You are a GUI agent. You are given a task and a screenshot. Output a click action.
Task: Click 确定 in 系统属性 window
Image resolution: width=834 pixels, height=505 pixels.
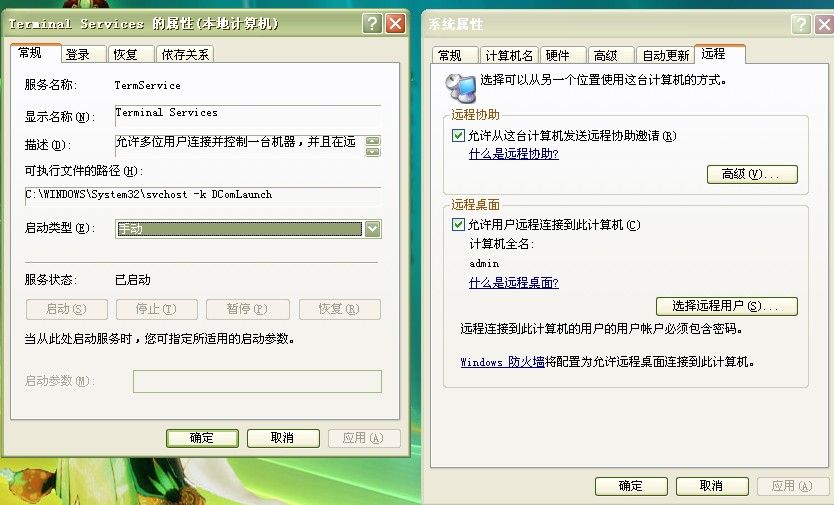[631, 486]
